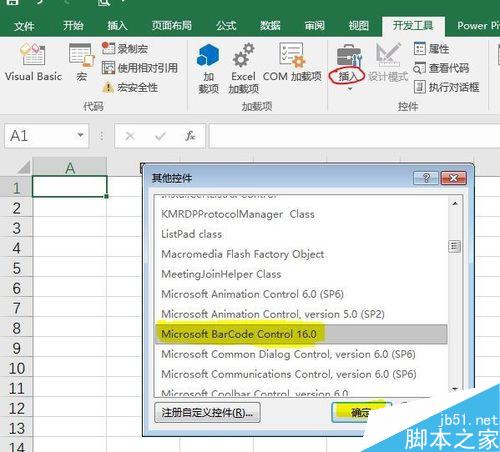Click the list scrollbar down arrow

pos(455,389)
